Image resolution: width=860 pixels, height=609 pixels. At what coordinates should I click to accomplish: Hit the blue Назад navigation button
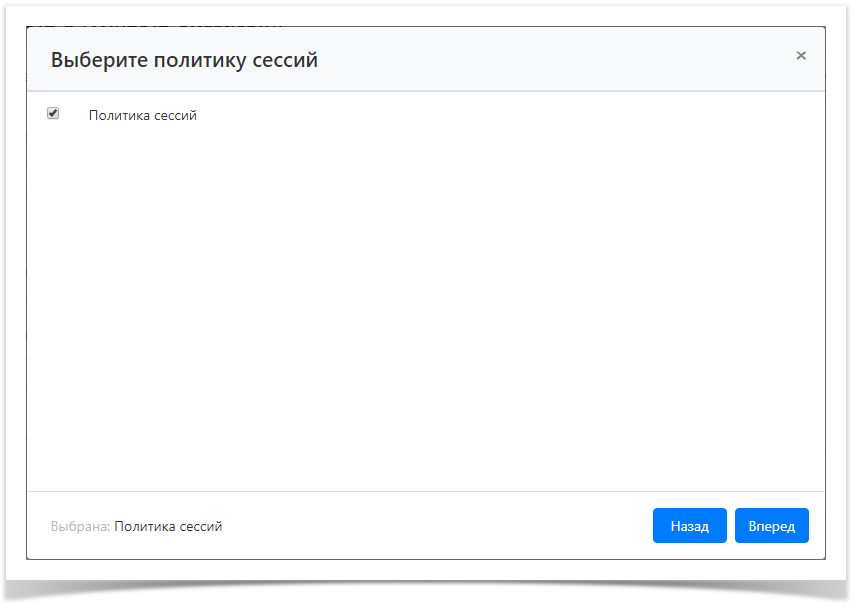689,526
